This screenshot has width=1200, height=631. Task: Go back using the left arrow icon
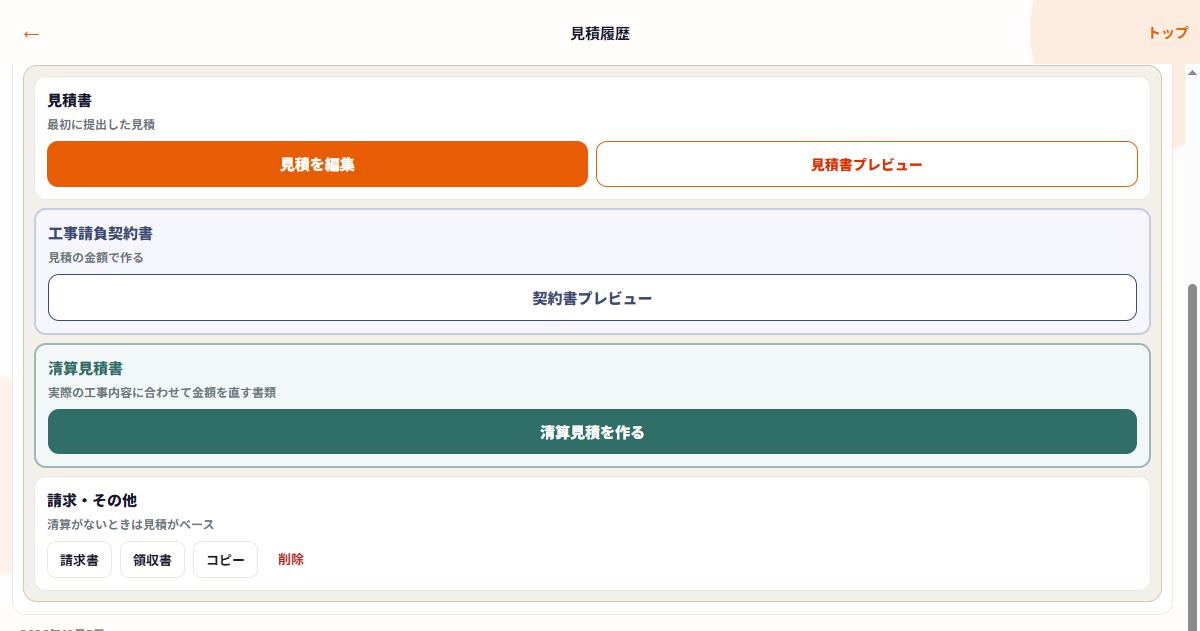pyautogui.click(x=31, y=34)
